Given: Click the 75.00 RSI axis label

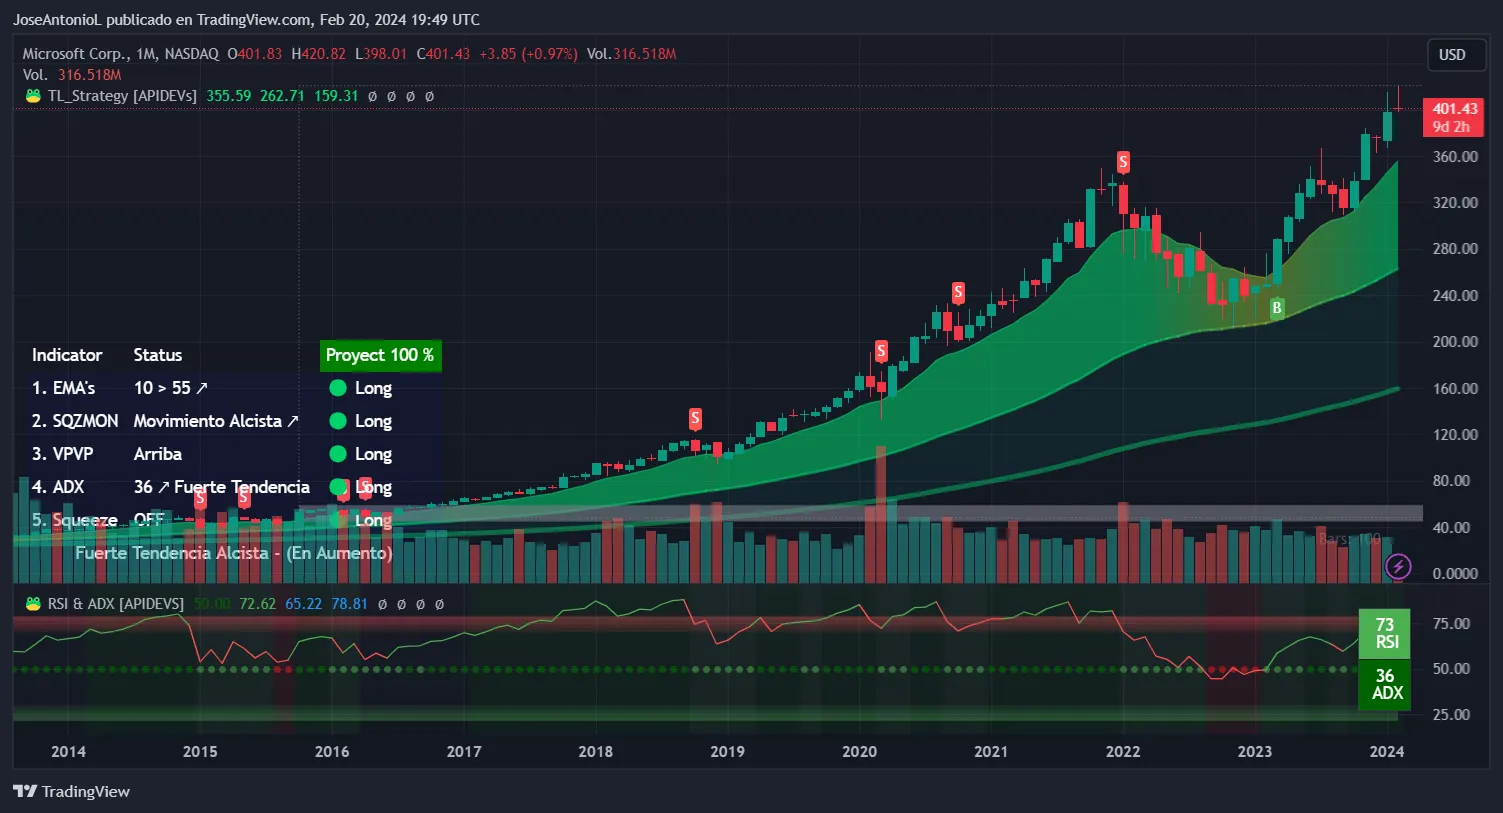Looking at the screenshot, I should point(1452,623).
